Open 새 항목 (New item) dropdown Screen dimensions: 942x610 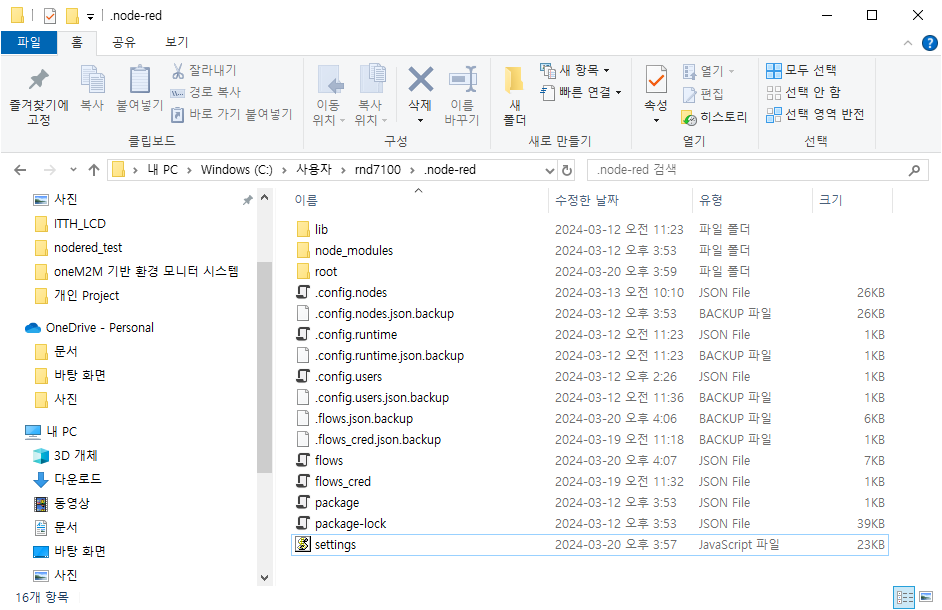[x=575, y=70]
